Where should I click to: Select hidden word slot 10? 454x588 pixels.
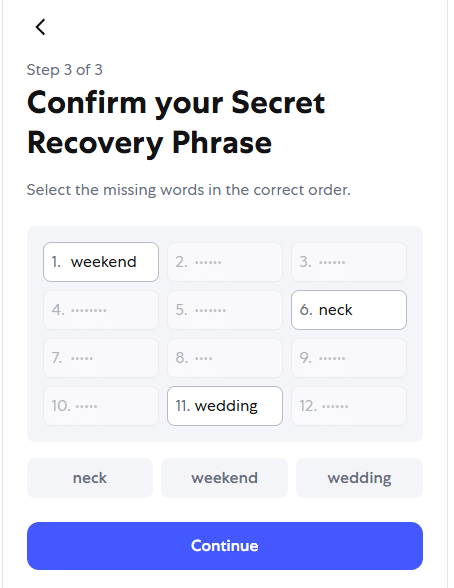(101, 406)
